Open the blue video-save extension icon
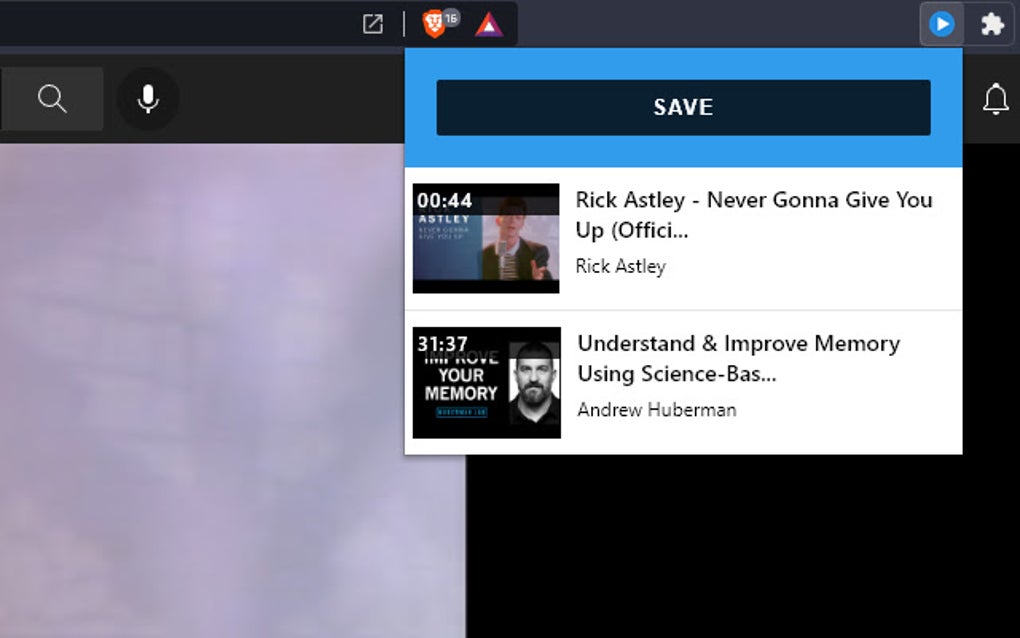1020x638 pixels. pos(941,23)
